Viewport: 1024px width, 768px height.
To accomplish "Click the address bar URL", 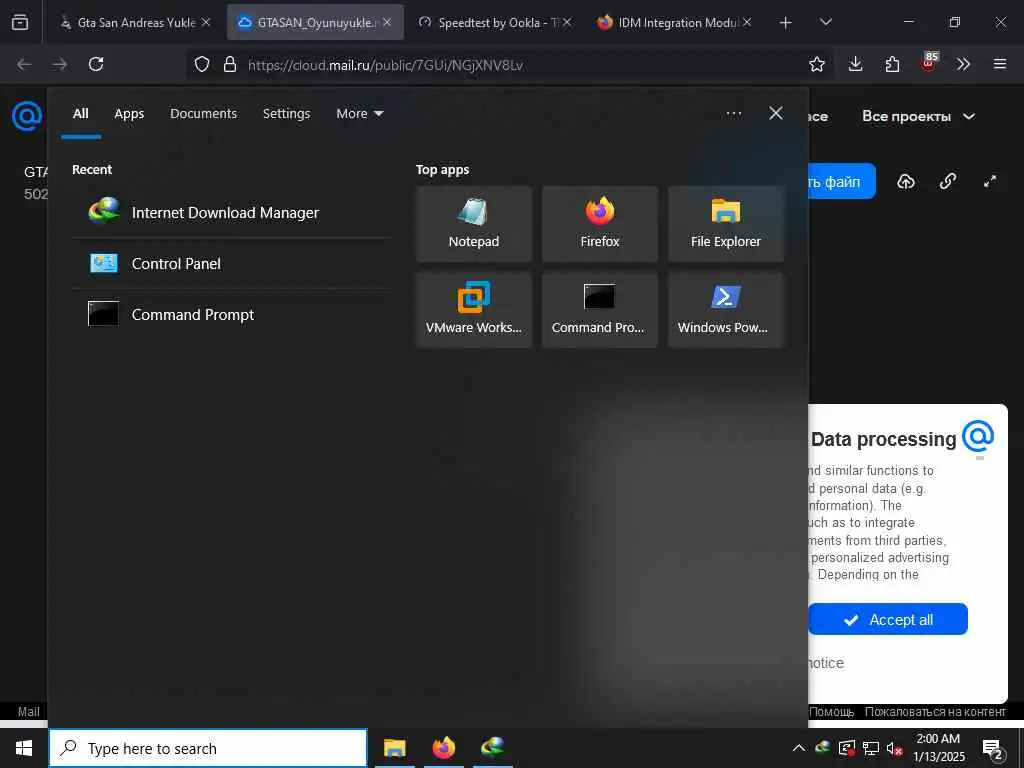I will (385, 65).
